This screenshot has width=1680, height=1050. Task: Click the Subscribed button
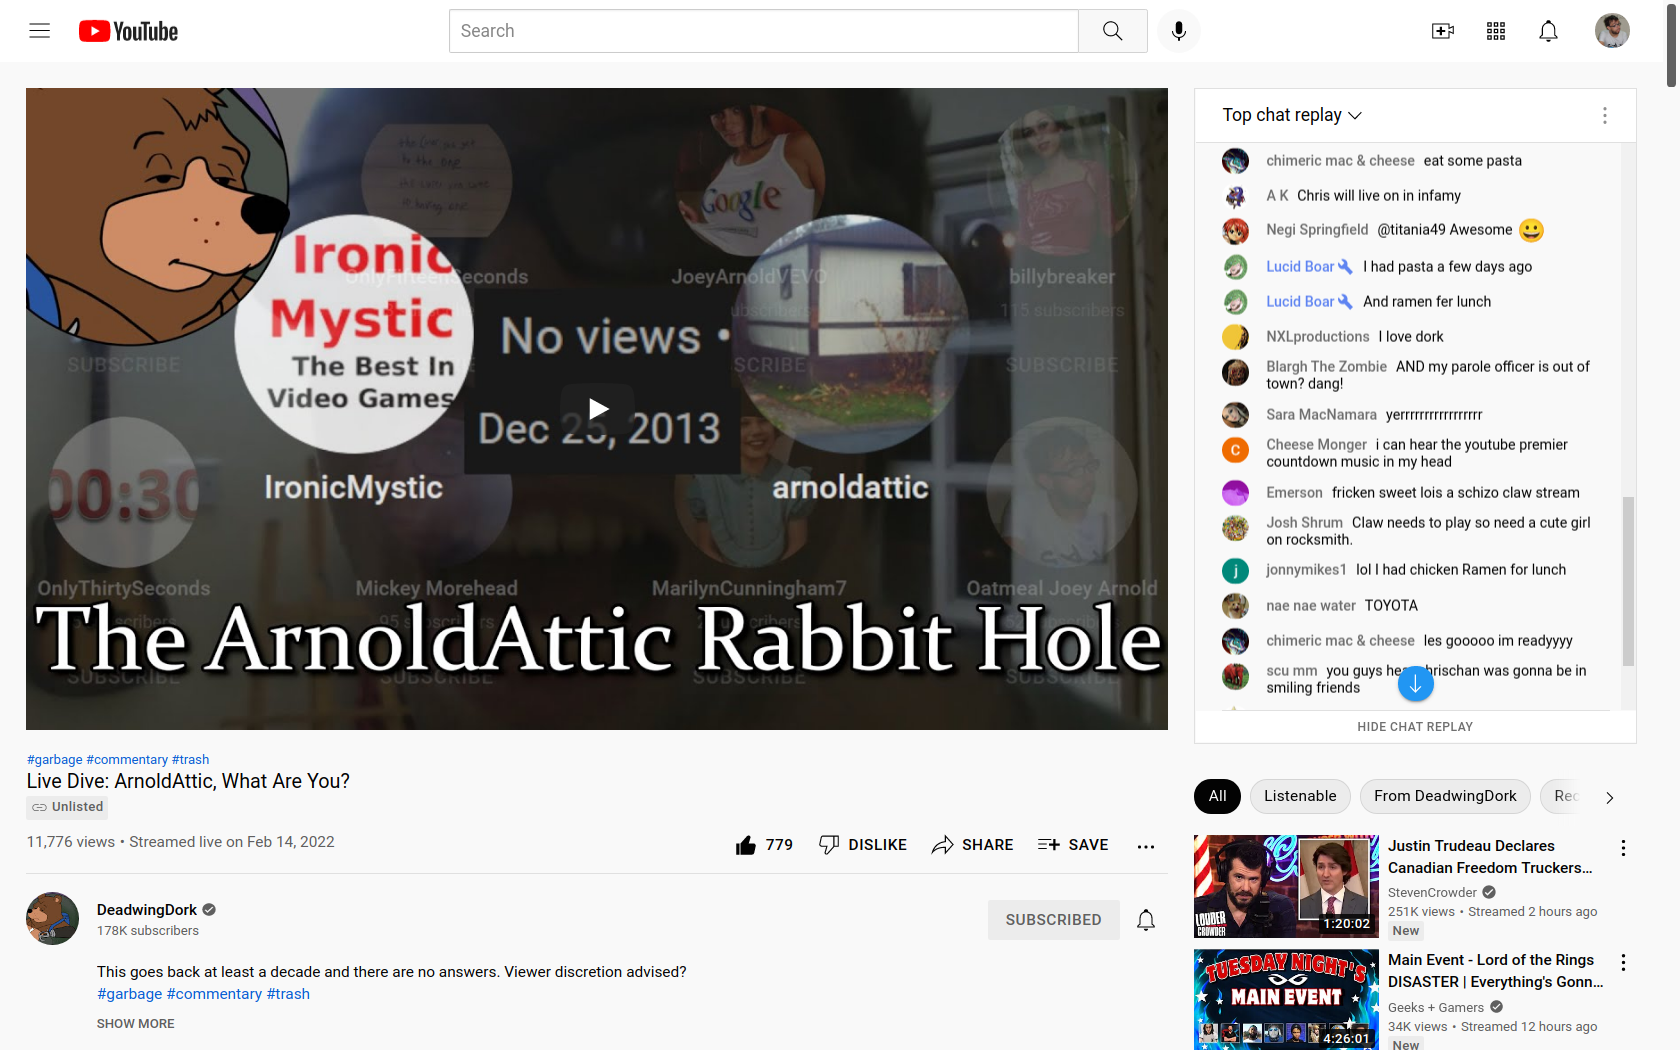(x=1053, y=920)
